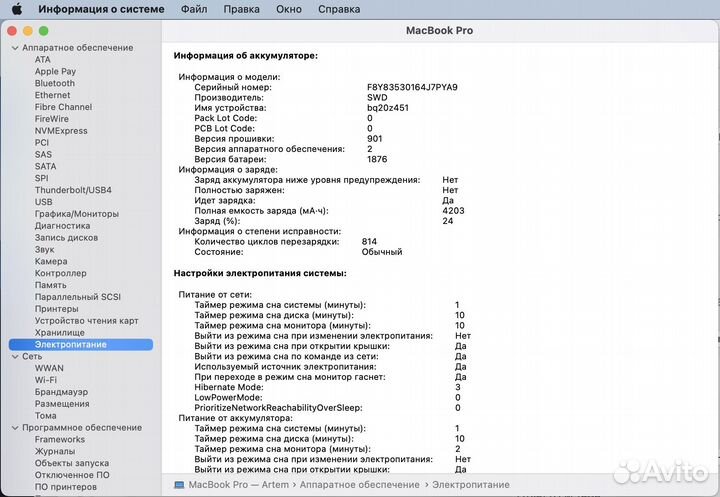
Task: Select SATA in the sidebar
Action: [x=45, y=166]
